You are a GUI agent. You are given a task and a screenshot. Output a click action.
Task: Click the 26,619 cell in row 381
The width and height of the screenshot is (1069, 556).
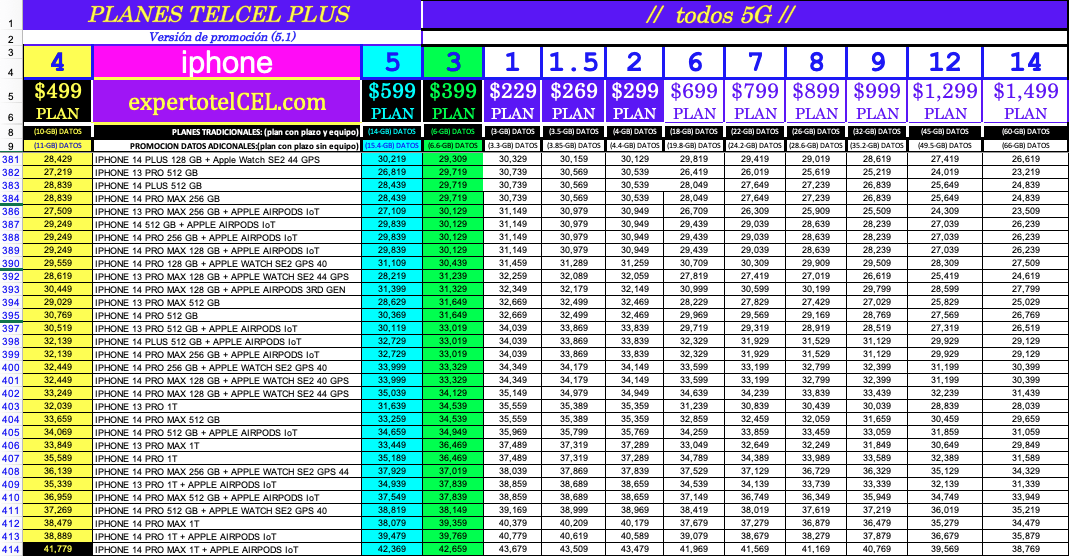pos(1025,159)
